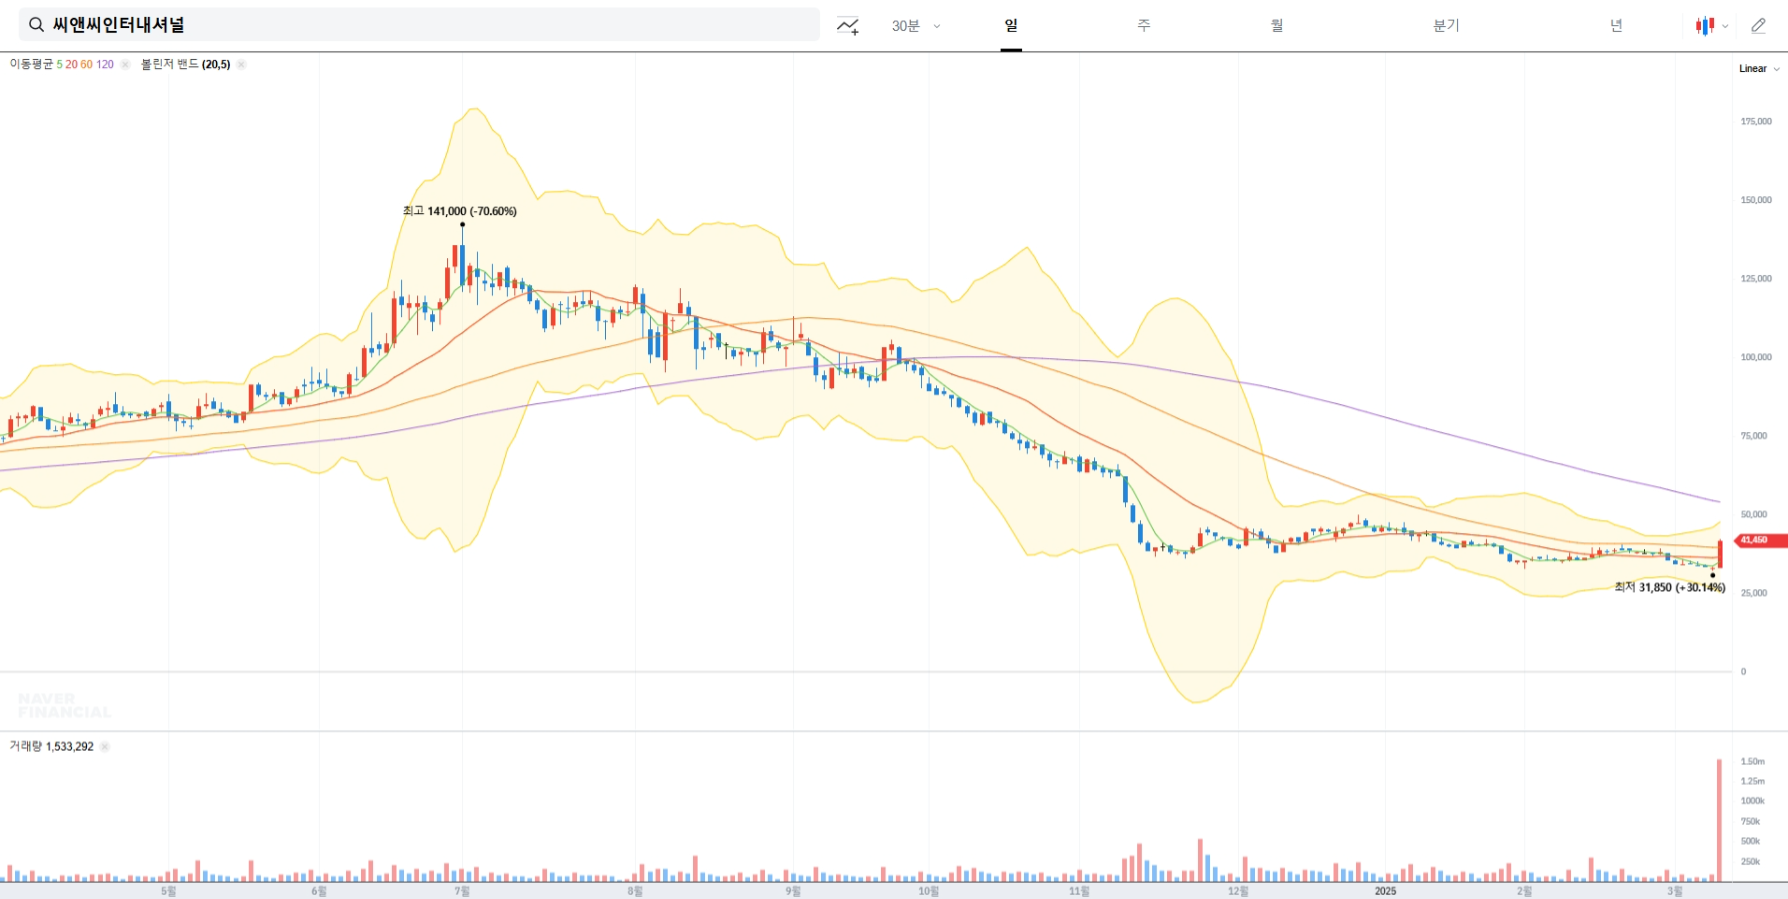Click the 50,000 price axis label
Image resolution: width=1788 pixels, height=899 pixels.
(1754, 514)
